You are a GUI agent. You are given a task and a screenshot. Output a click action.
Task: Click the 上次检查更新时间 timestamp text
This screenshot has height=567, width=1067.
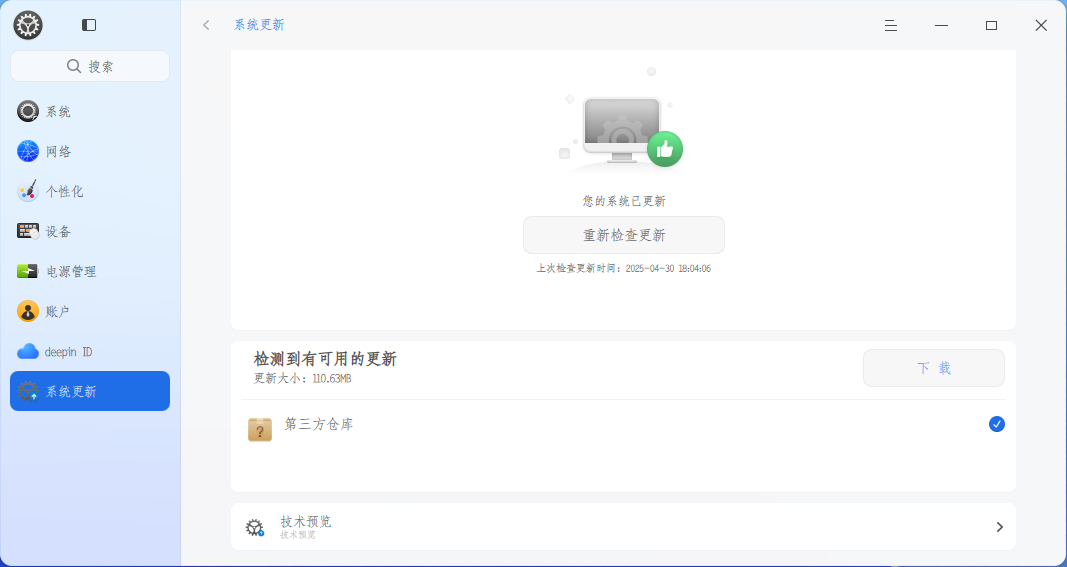pos(623,269)
